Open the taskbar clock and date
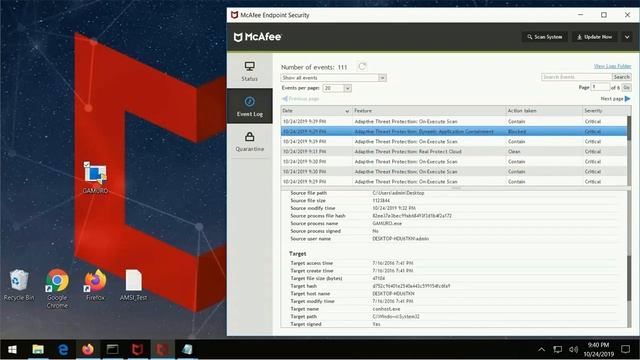The height and width of the screenshot is (360, 640). (598, 349)
